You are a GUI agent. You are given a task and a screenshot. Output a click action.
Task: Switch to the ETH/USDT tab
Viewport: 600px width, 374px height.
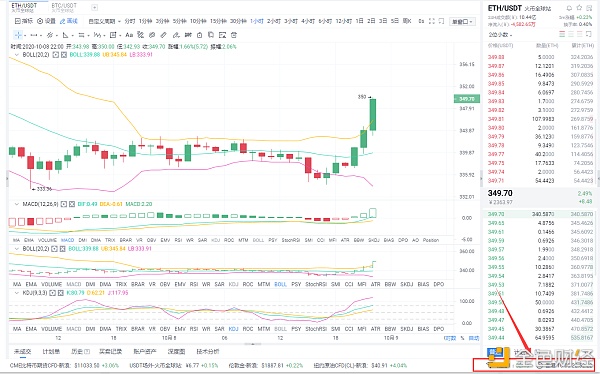(x=24, y=7)
